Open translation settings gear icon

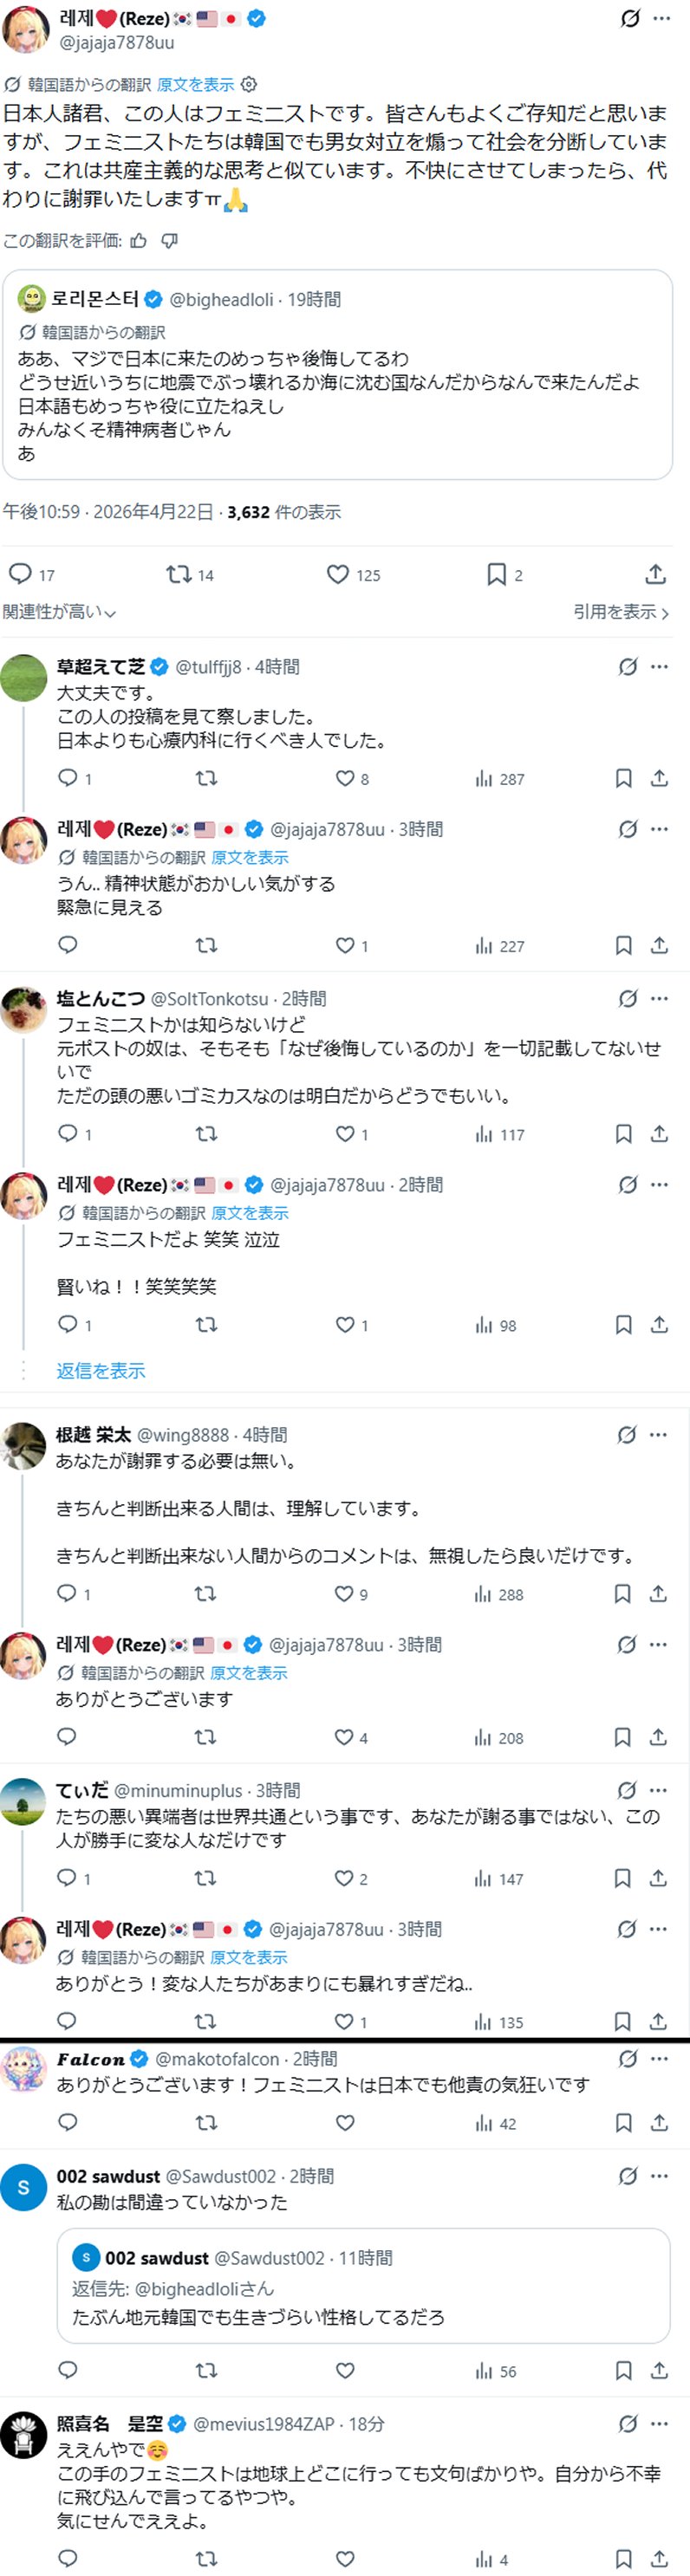250,84
